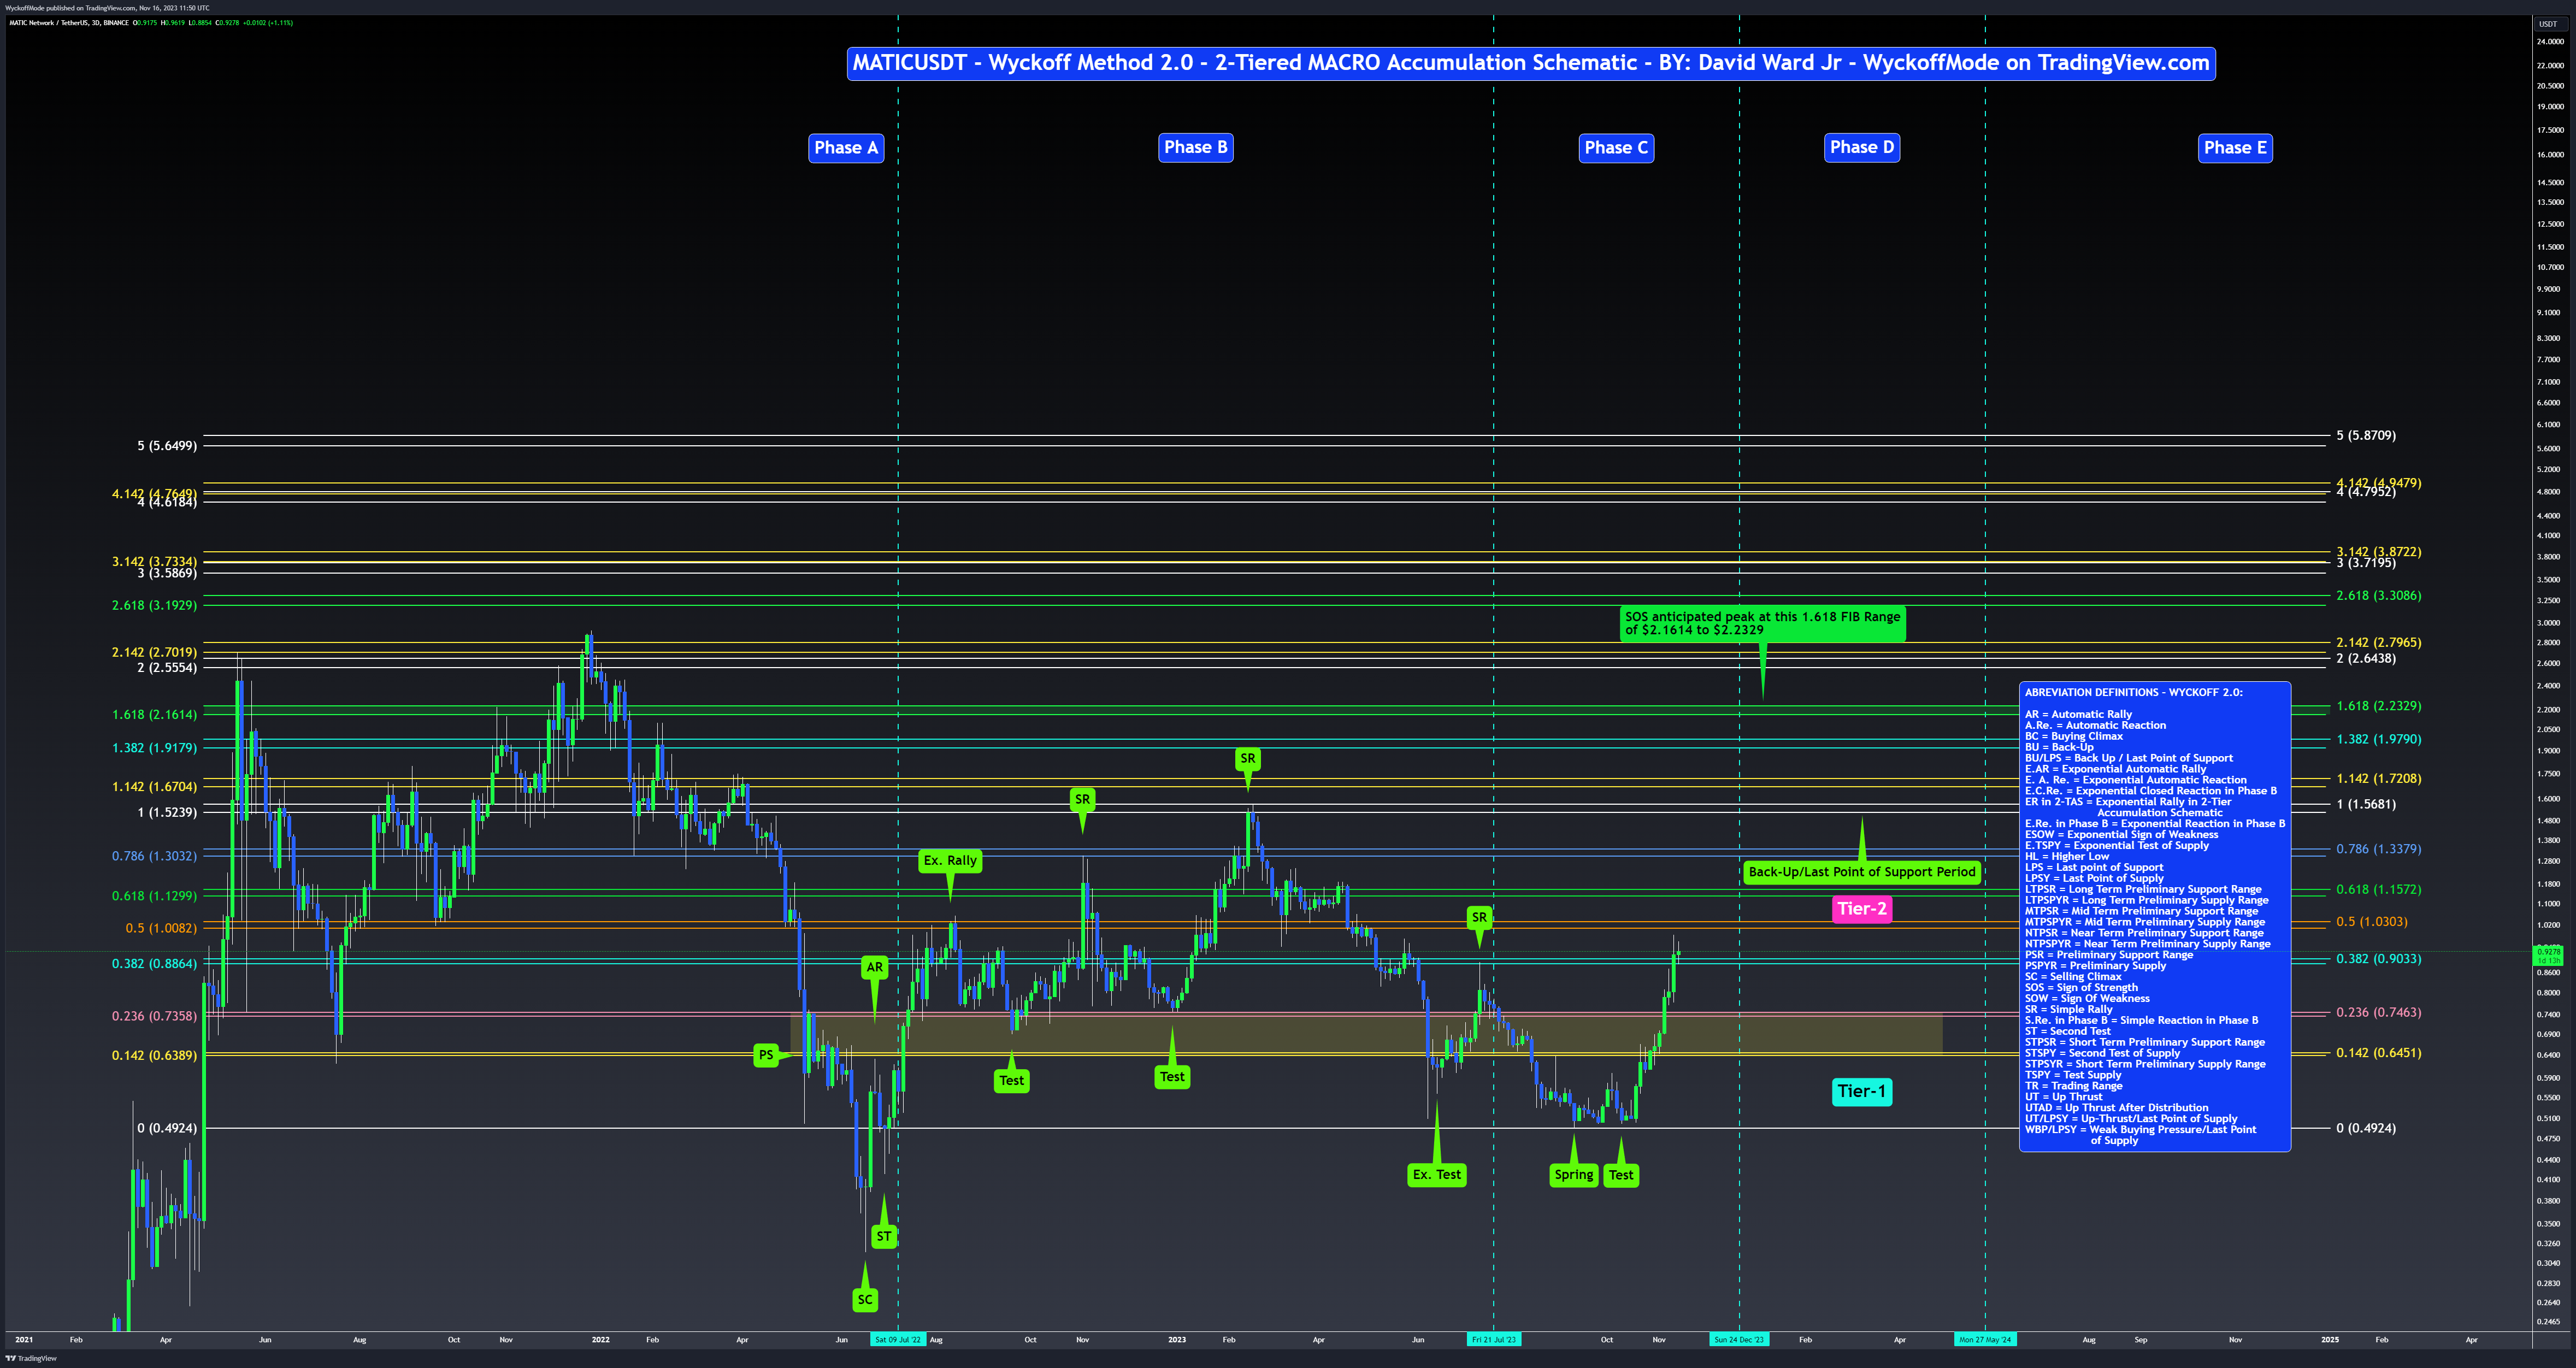
Task: Click the 0.142 (0.6451) Fibonacci label
Action: pyautogui.click(x=2379, y=1053)
